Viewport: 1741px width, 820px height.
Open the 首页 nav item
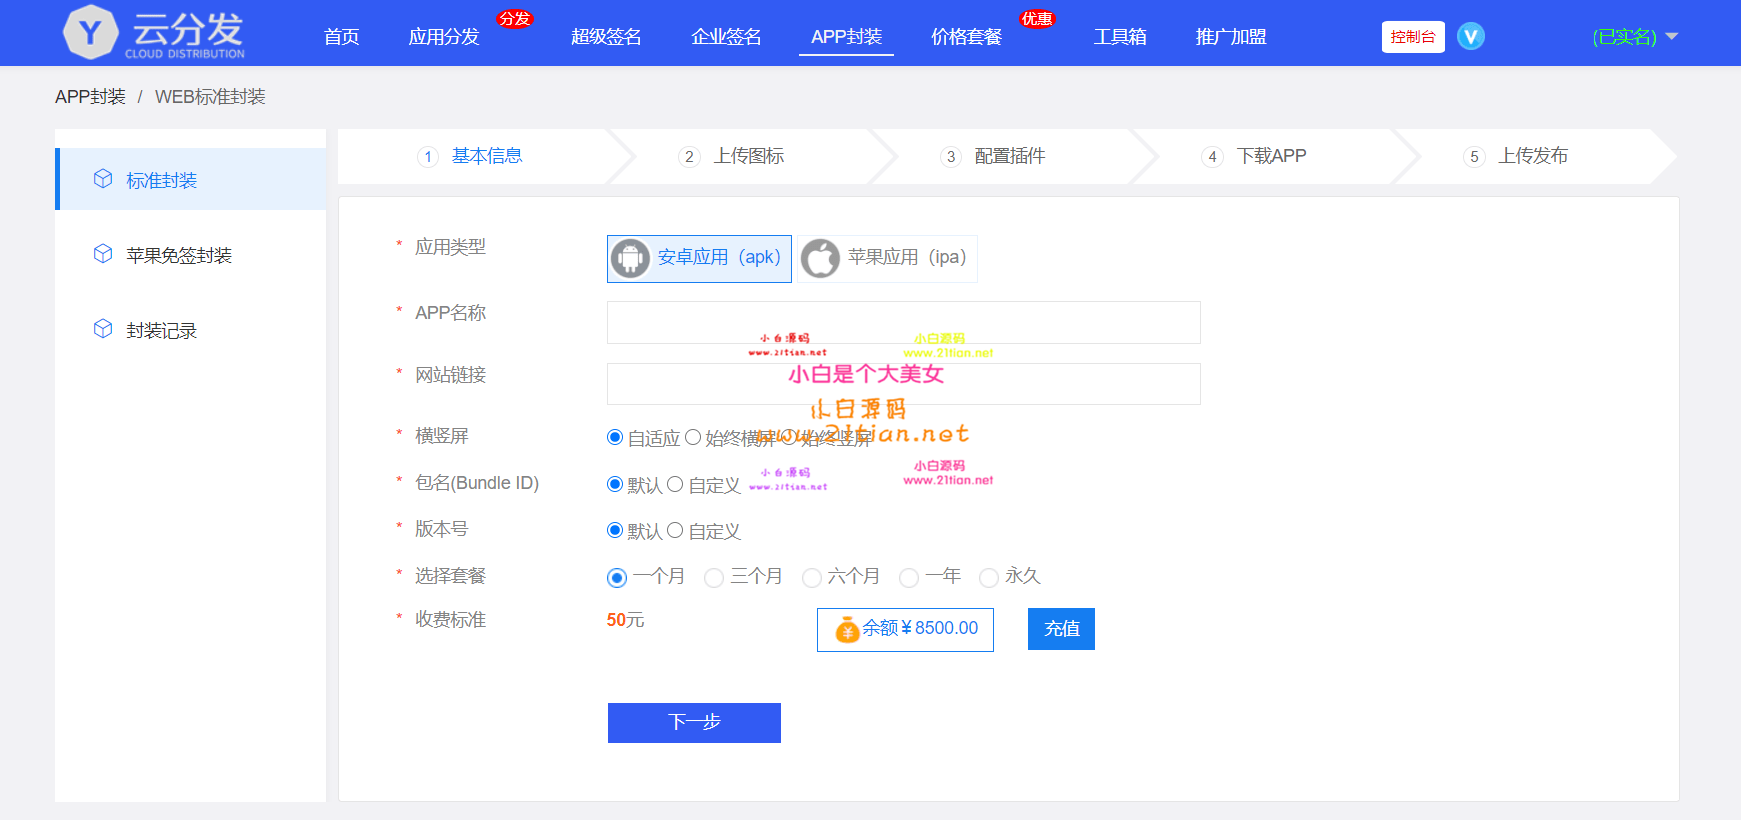[342, 37]
